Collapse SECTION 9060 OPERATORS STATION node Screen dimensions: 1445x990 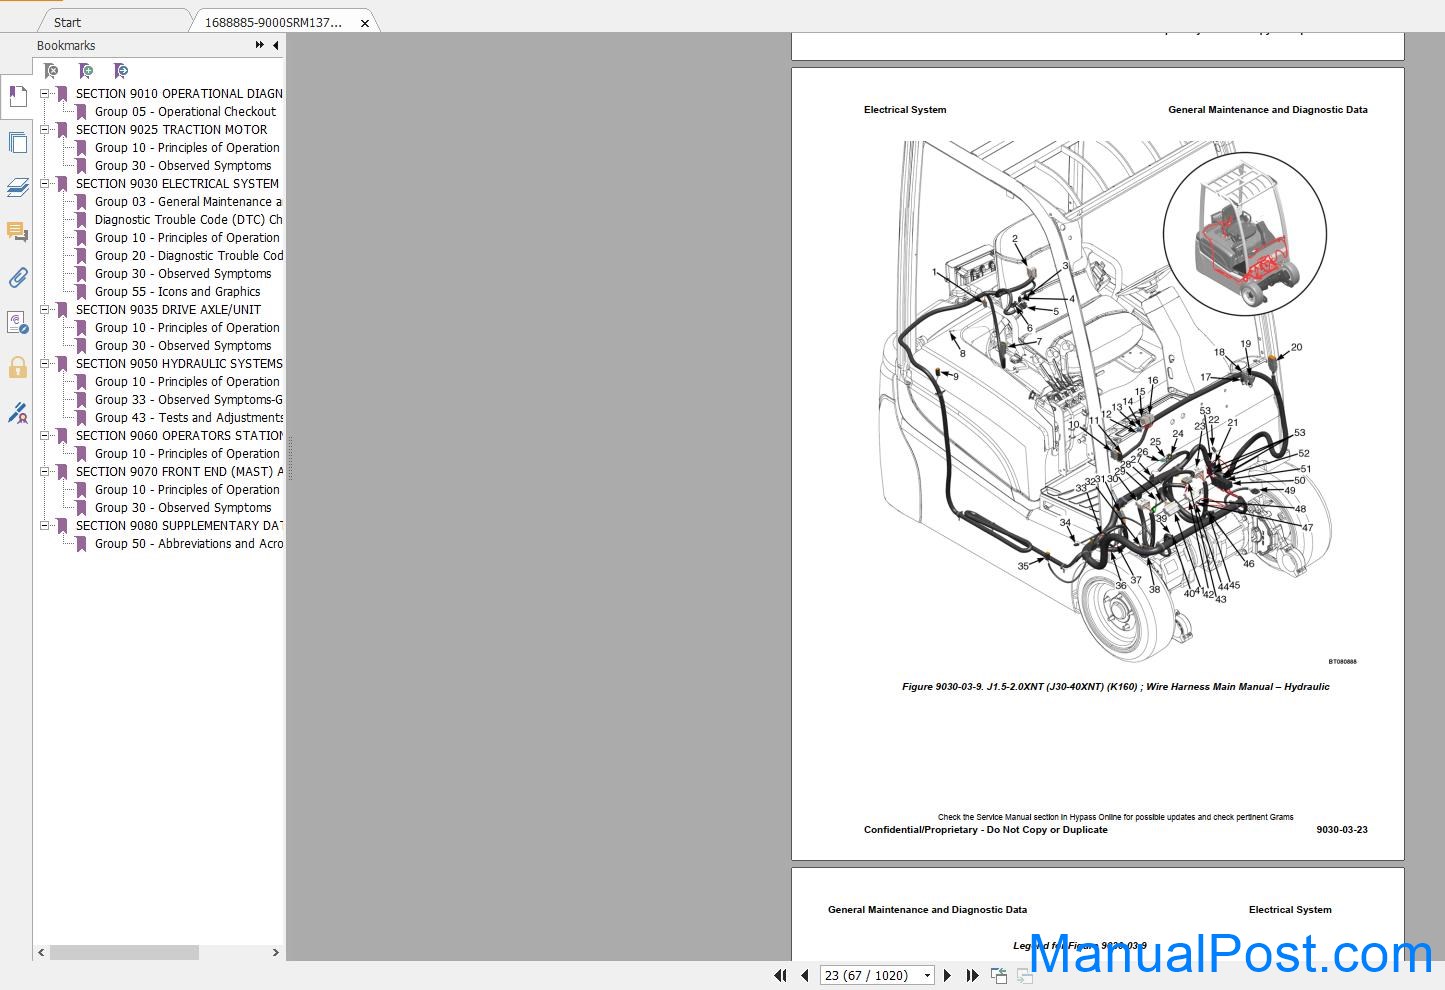44,435
